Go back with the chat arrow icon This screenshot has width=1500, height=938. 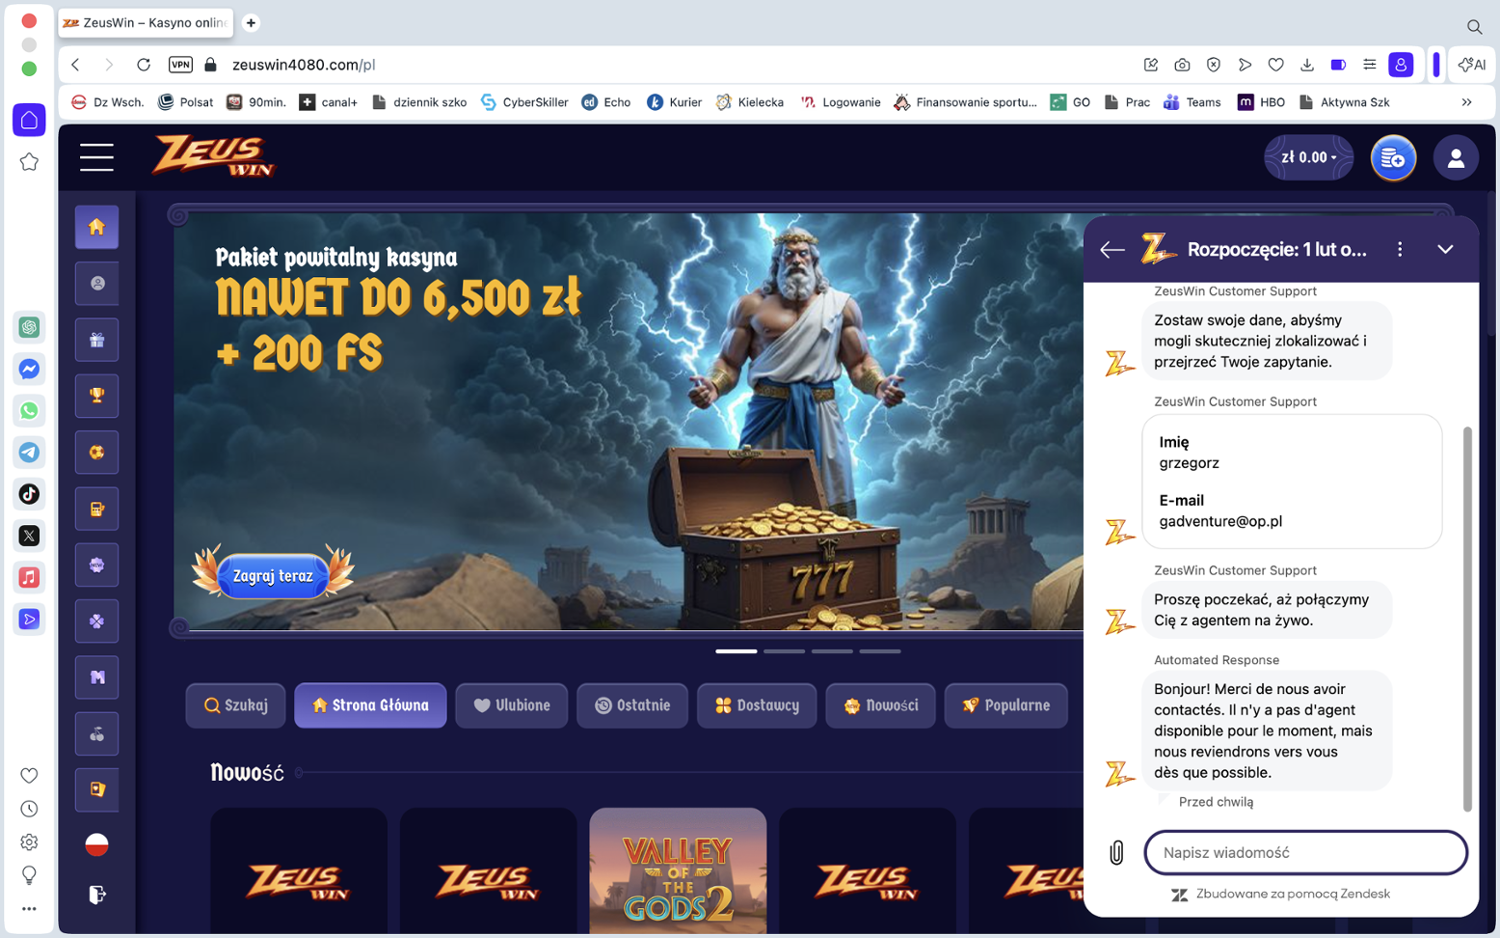click(1112, 250)
